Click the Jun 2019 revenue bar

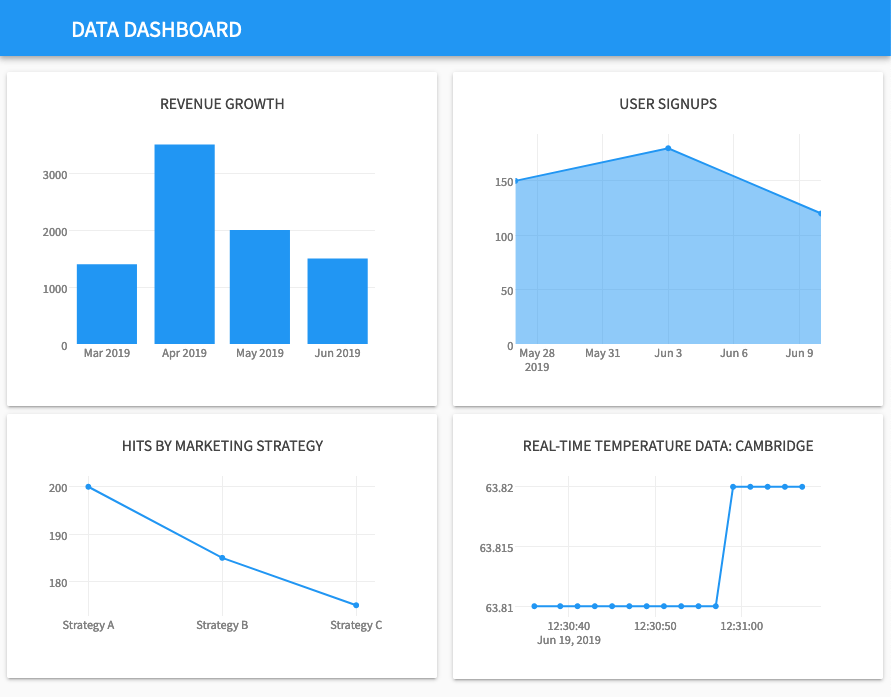pyautogui.click(x=338, y=300)
